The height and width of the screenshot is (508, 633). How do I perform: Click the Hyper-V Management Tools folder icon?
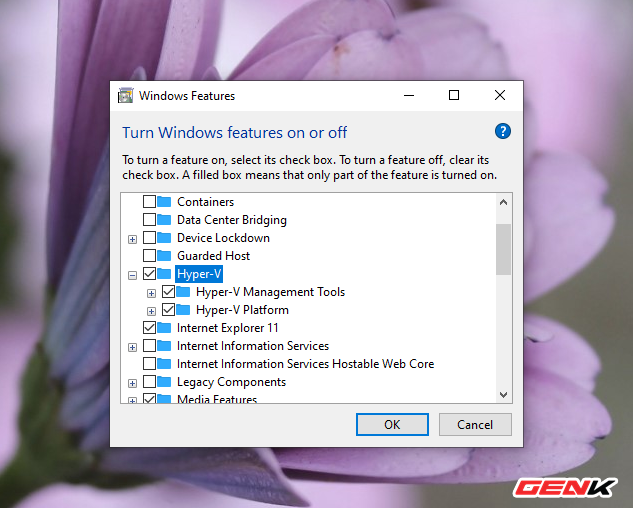pos(183,291)
